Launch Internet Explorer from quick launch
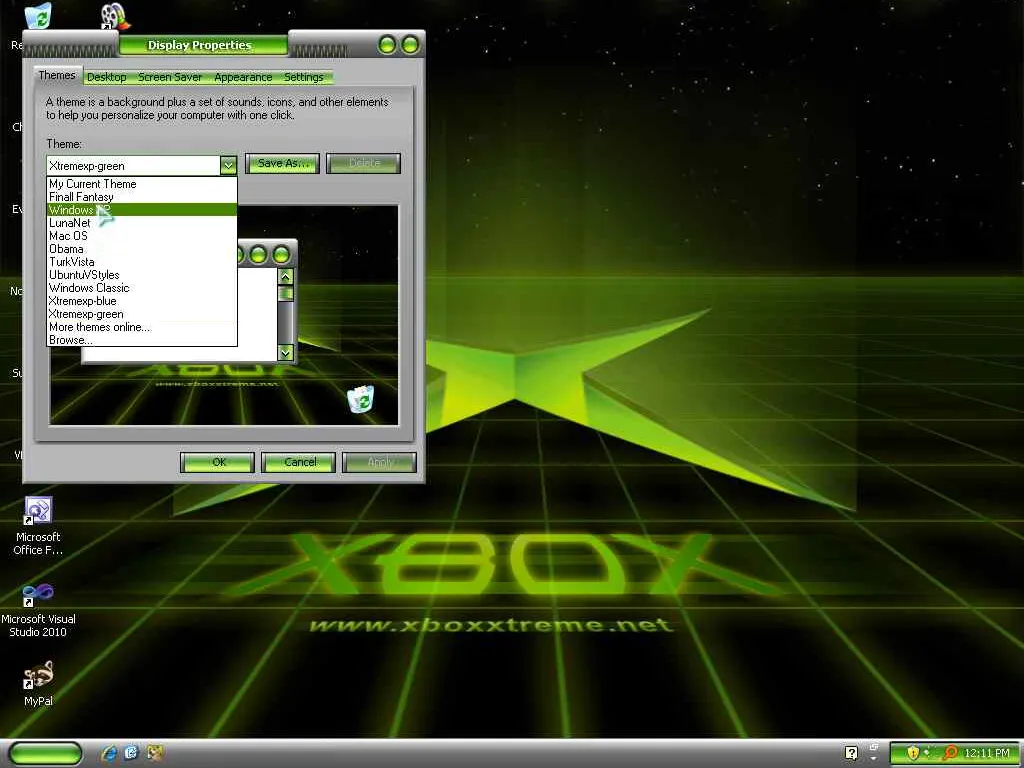 click(x=109, y=753)
